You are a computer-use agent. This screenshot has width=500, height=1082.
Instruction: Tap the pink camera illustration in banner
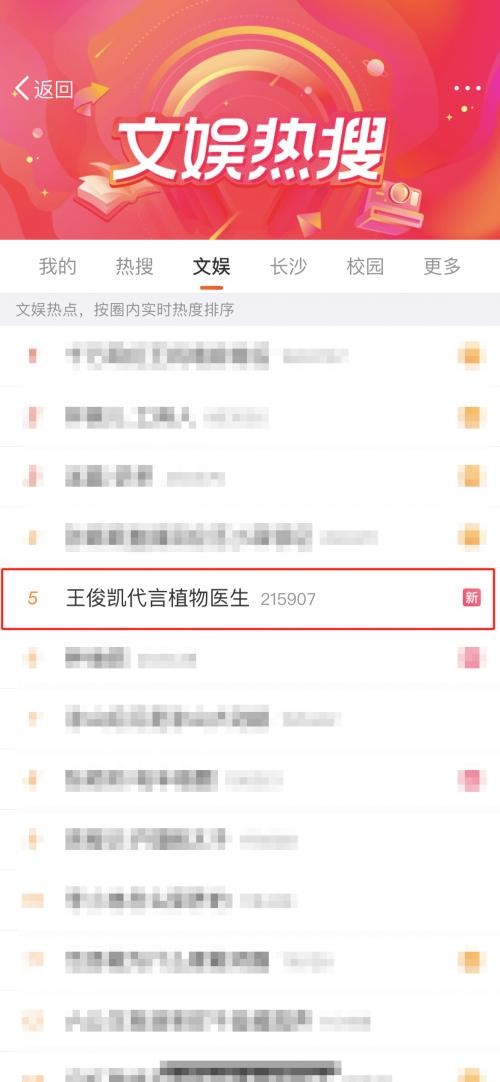point(393,204)
